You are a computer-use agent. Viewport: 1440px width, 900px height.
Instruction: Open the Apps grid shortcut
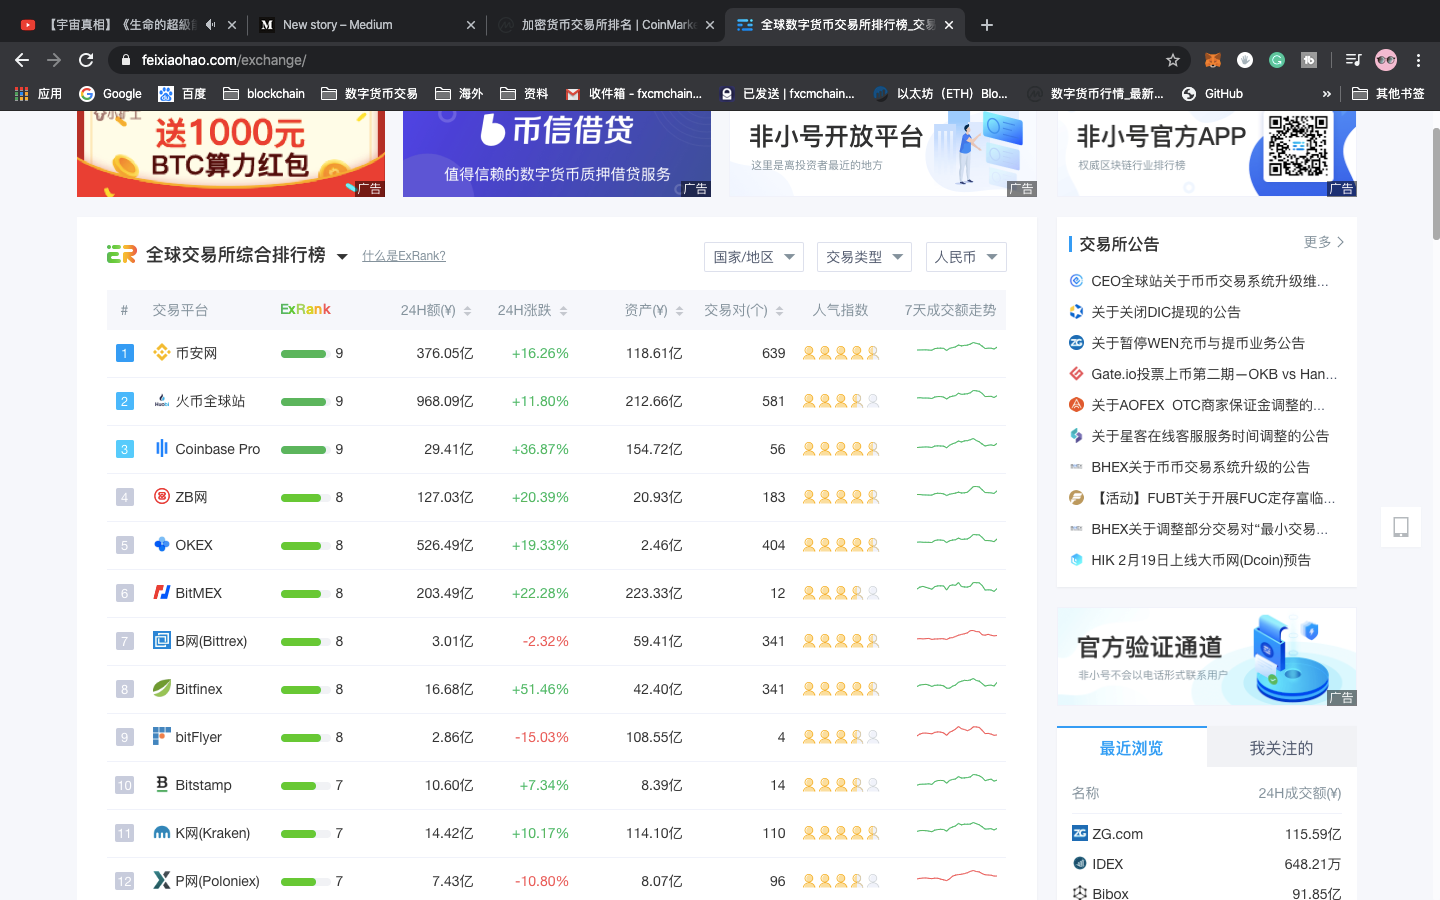38,94
